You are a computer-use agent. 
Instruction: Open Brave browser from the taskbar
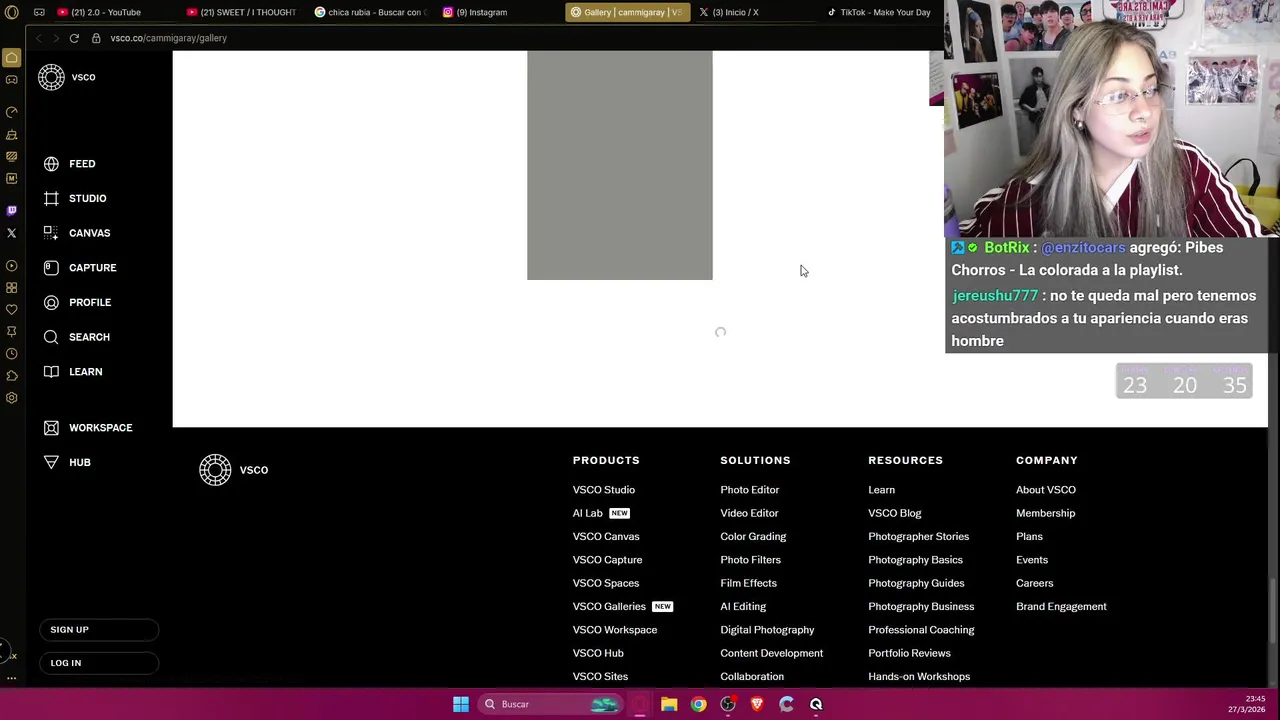(x=757, y=704)
